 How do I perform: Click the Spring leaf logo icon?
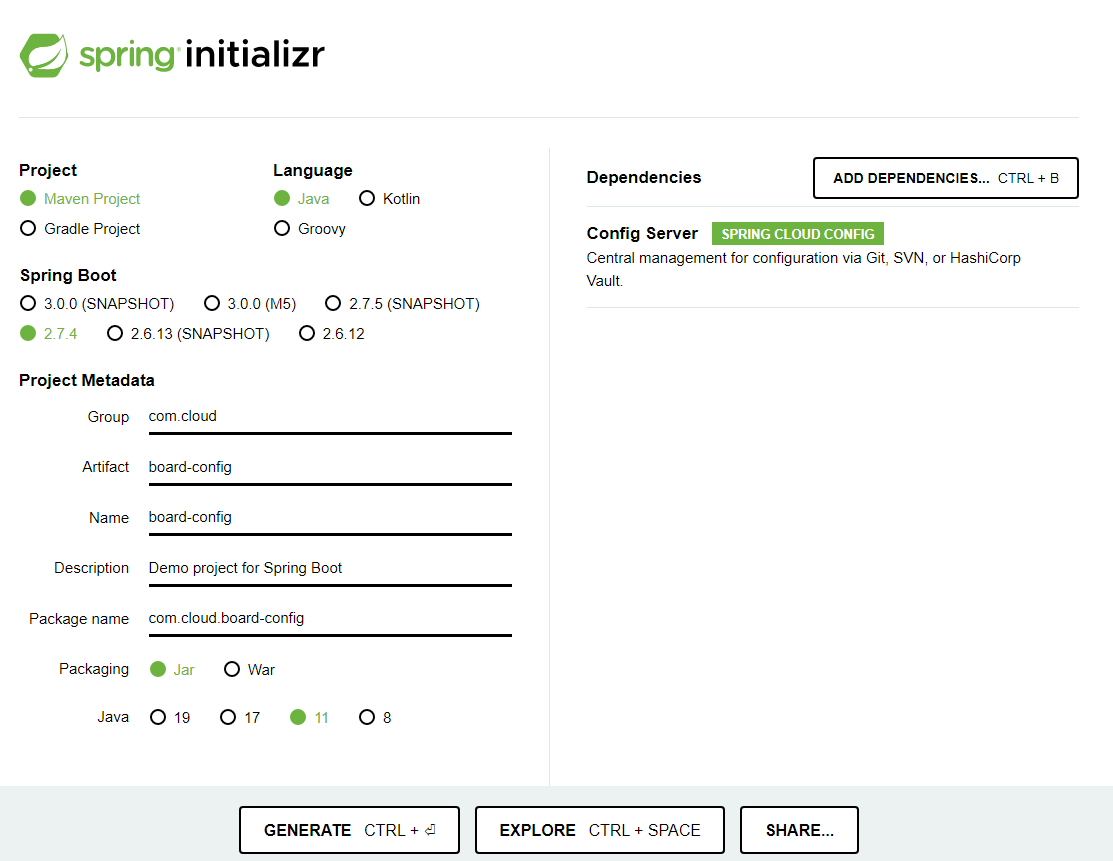tap(44, 55)
